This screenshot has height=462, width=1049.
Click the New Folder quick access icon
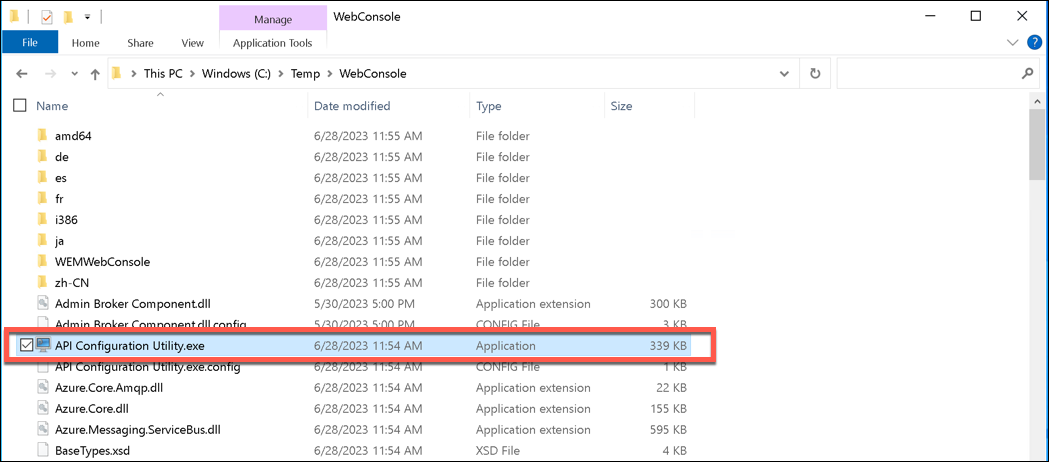click(68, 16)
